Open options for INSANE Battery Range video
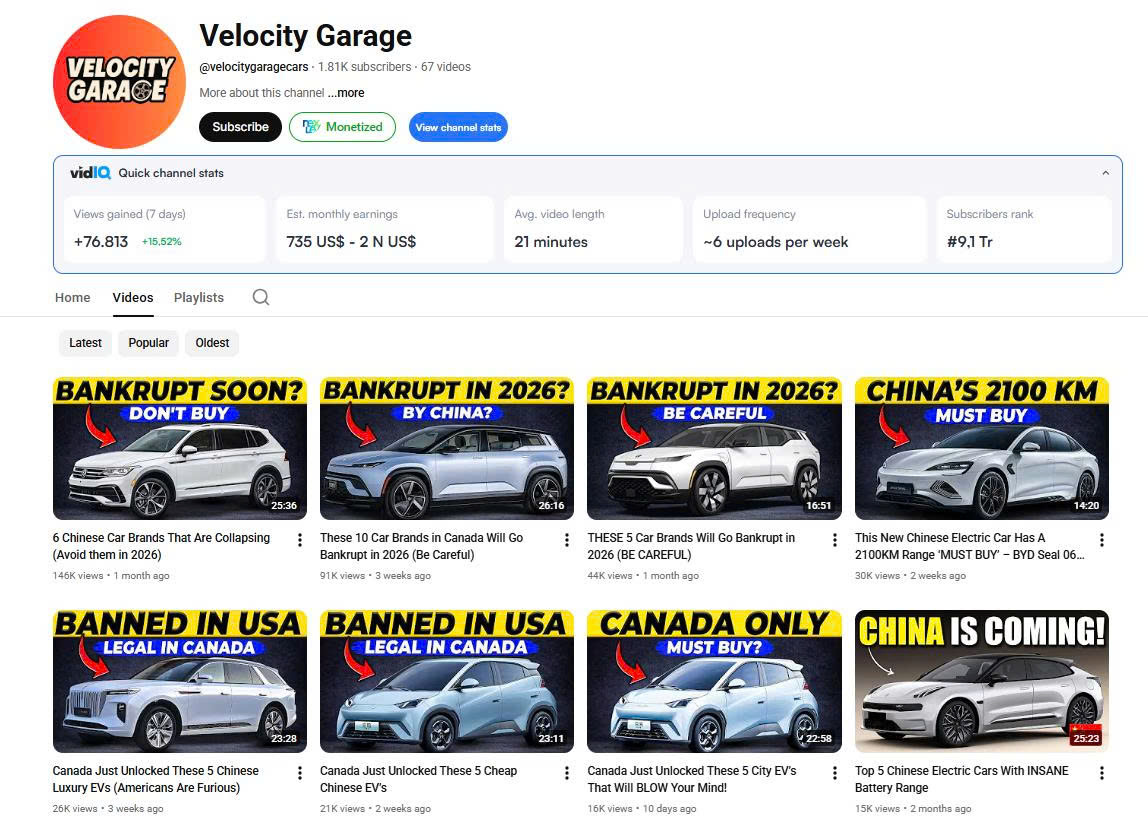Image resolution: width=1148 pixels, height=823 pixels. coord(1102,773)
